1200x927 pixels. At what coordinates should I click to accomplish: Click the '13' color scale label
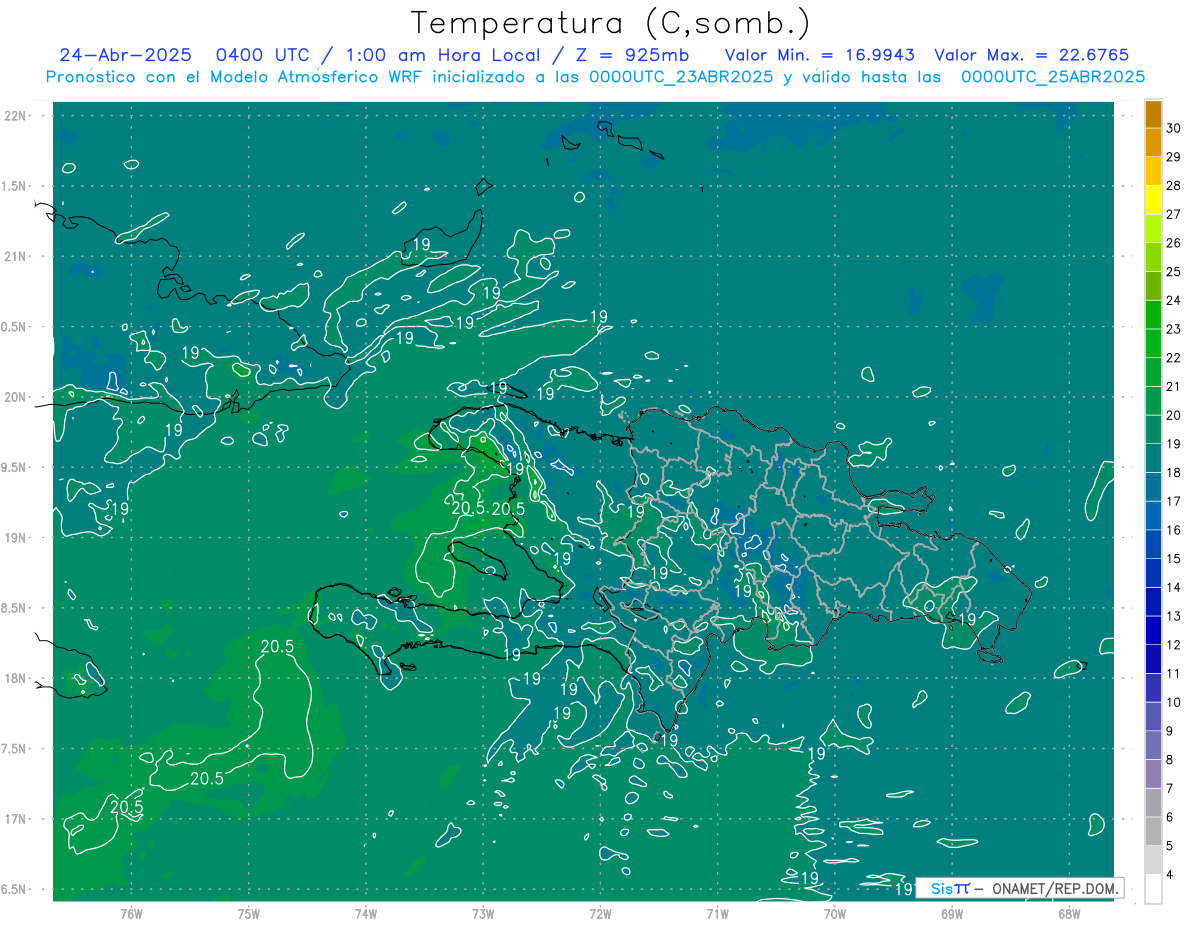(1173, 616)
